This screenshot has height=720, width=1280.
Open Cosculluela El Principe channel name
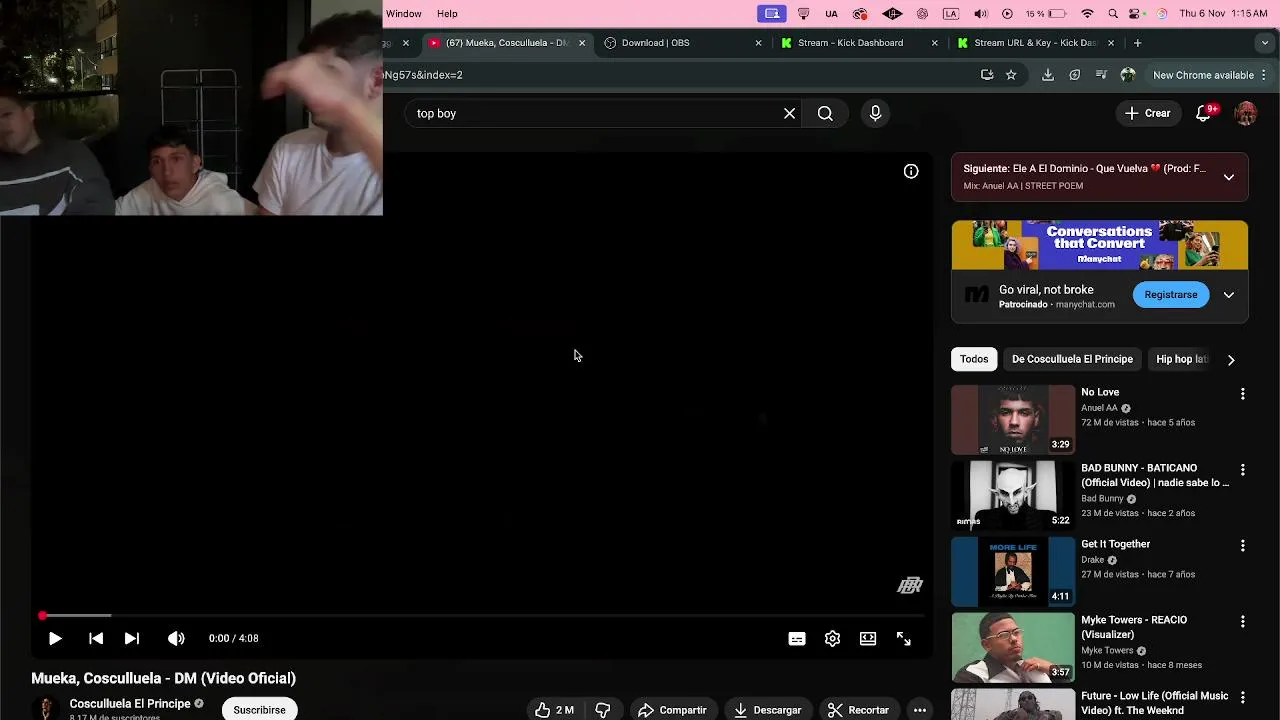130,704
